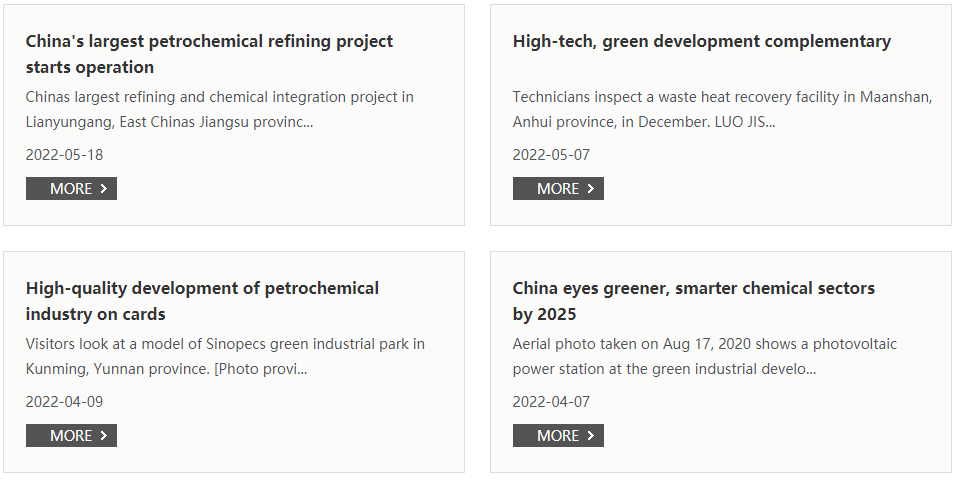Click MORE under the Sinopec Kunming article
The height and width of the screenshot is (479, 958).
pyautogui.click(x=71, y=436)
